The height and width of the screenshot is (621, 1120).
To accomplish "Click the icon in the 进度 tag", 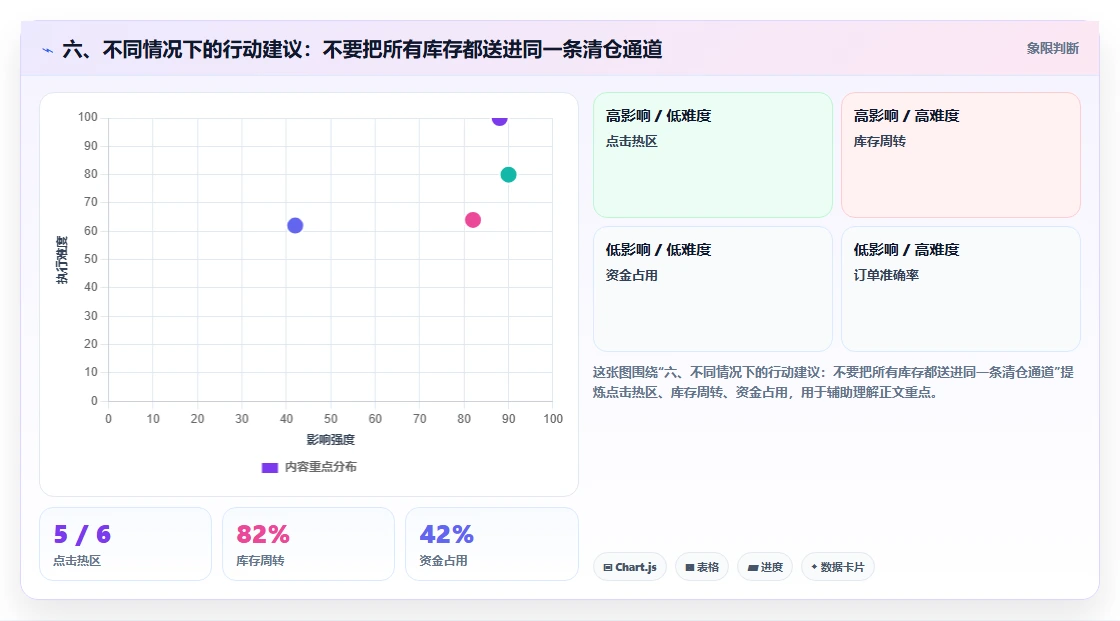I will 753,567.
